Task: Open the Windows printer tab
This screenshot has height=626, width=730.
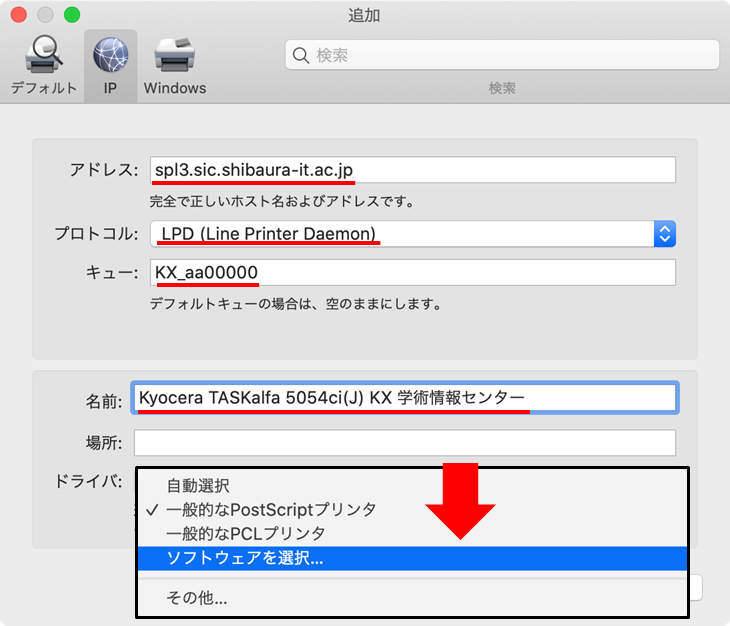Action: point(175,66)
